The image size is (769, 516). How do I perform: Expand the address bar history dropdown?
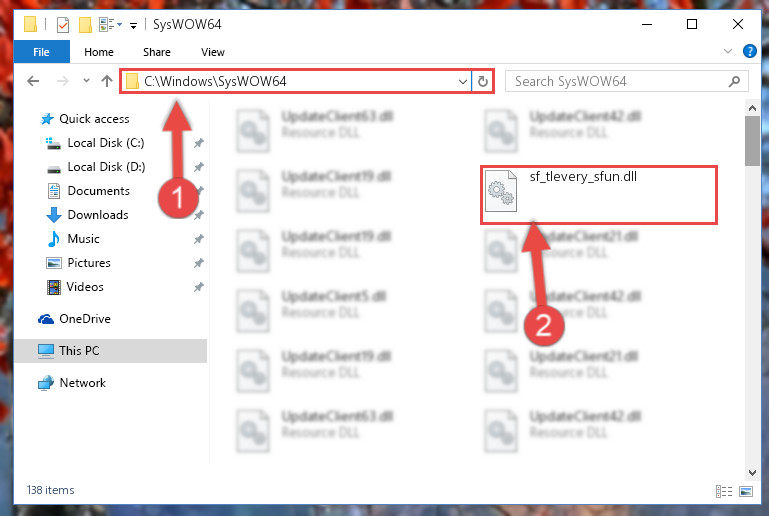click(x=462, y=81)
